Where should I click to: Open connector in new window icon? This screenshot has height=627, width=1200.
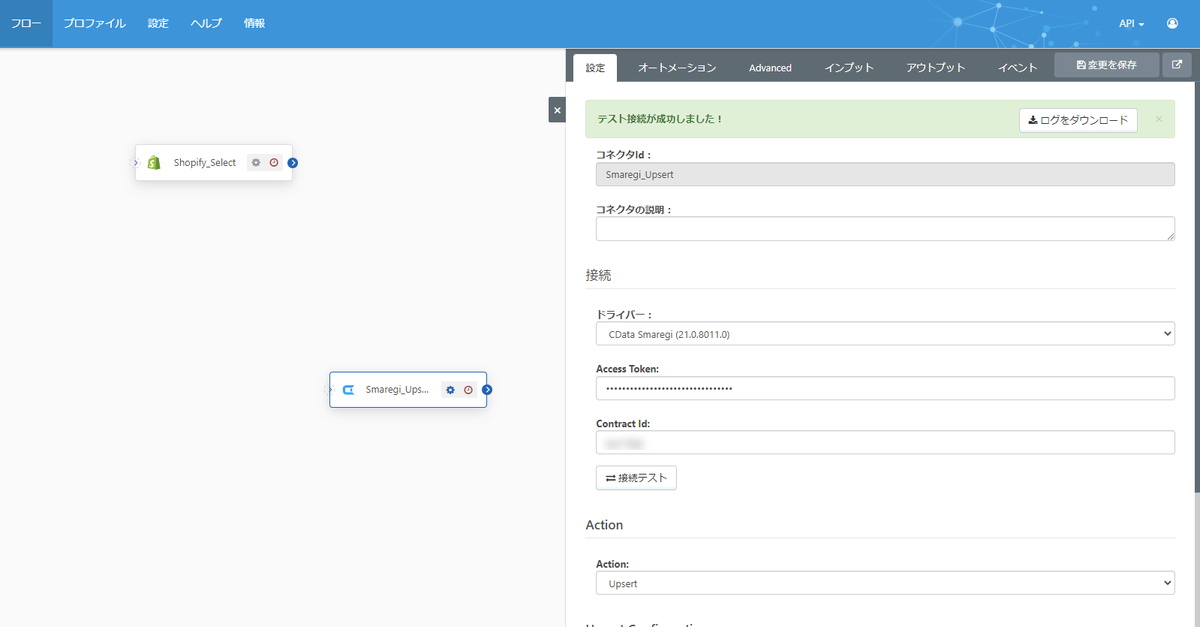(x=1177, y=65)
